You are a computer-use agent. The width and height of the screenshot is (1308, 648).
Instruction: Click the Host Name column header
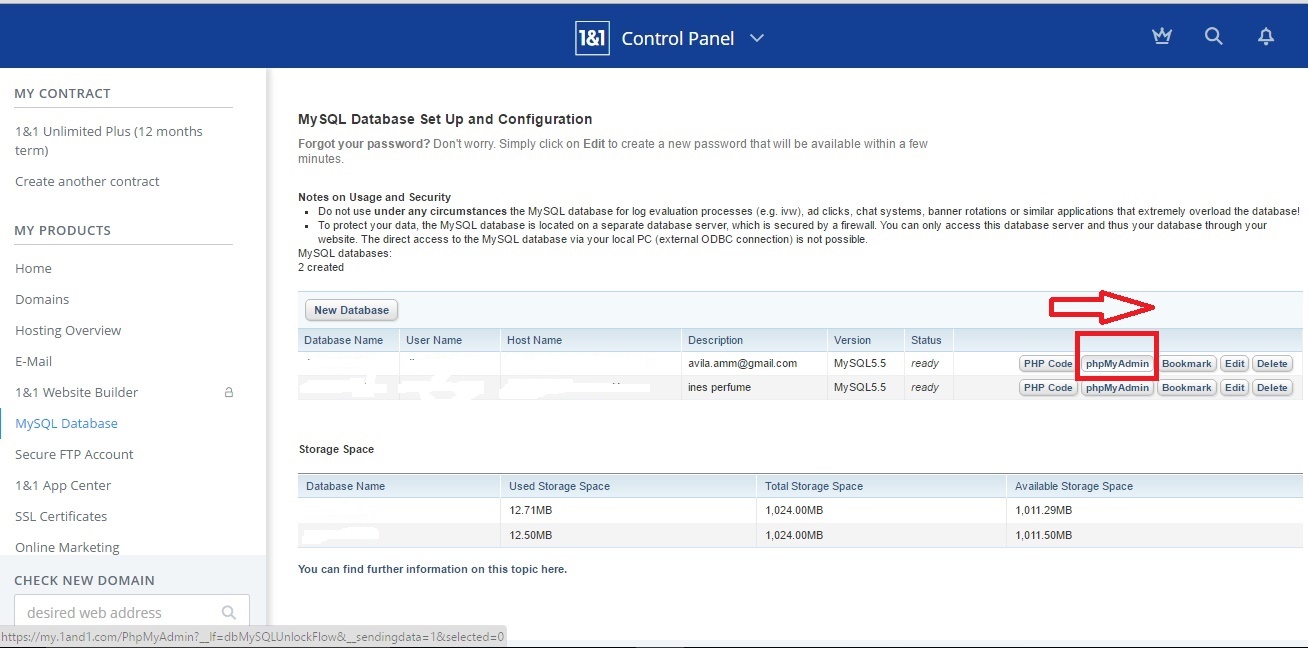click(534, 340)
